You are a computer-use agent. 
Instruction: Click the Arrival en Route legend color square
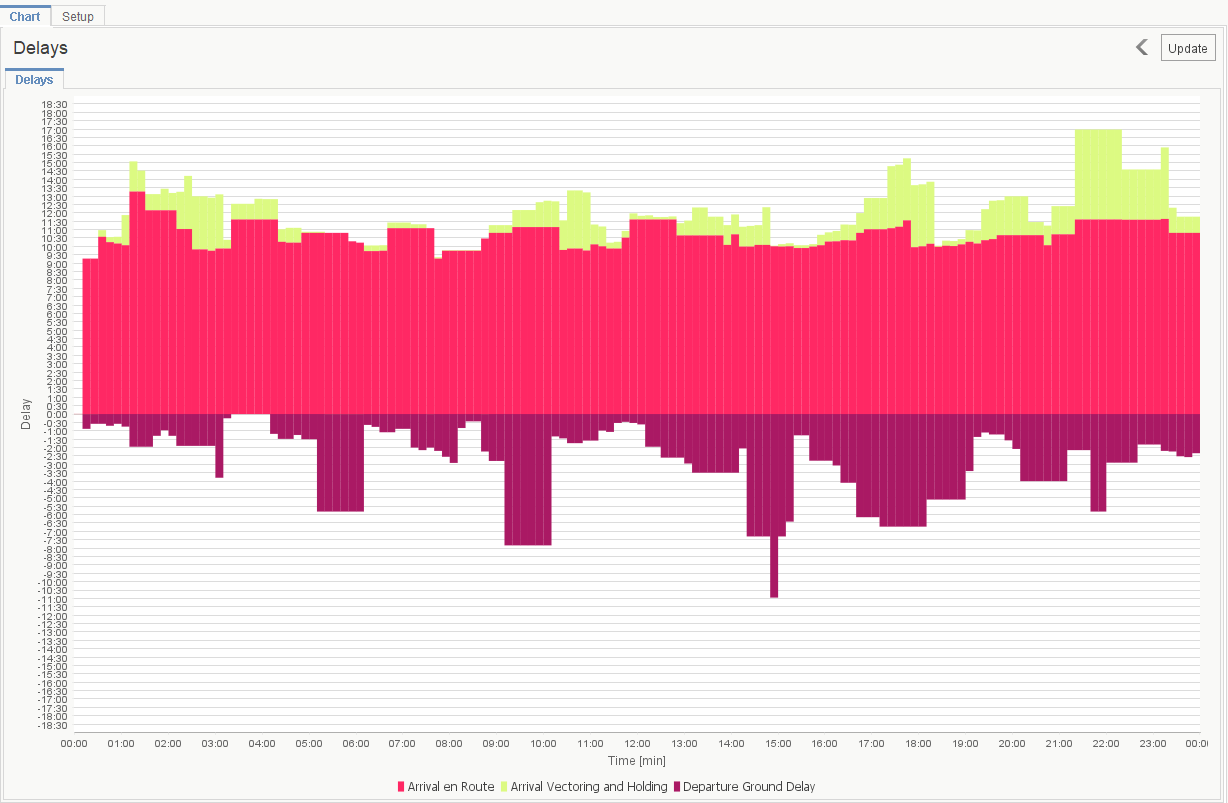coord(402,787)
